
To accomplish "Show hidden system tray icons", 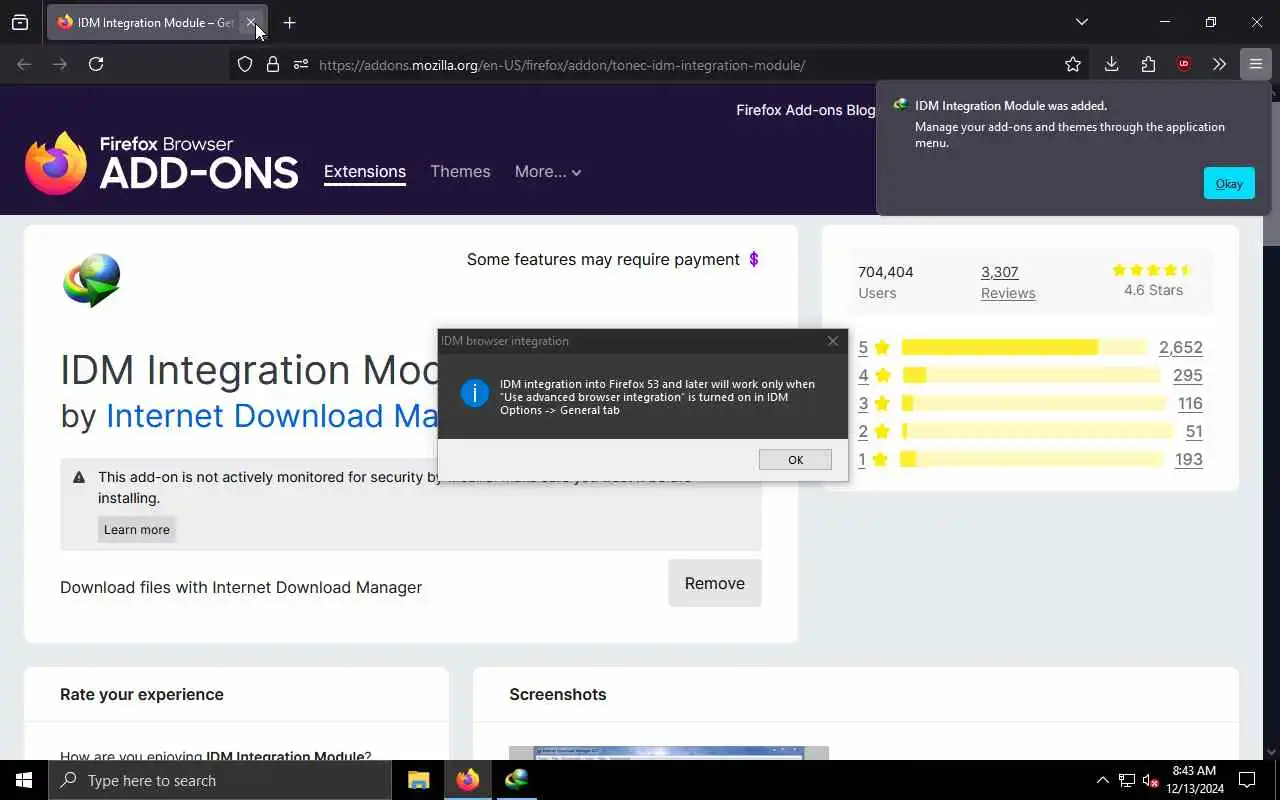I will [1102, 780].
